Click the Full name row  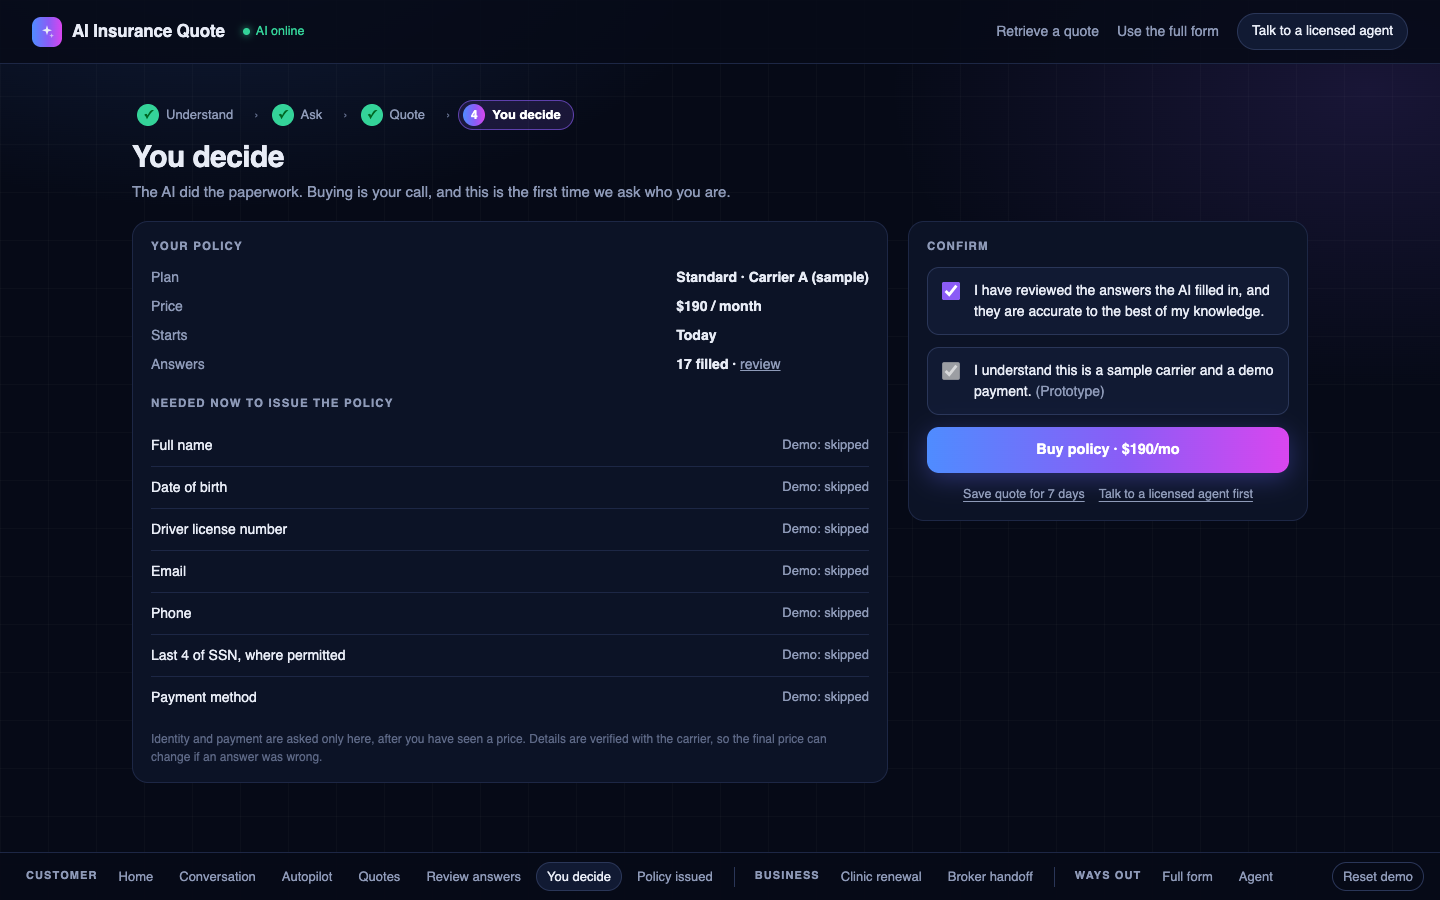coord(510,445)
